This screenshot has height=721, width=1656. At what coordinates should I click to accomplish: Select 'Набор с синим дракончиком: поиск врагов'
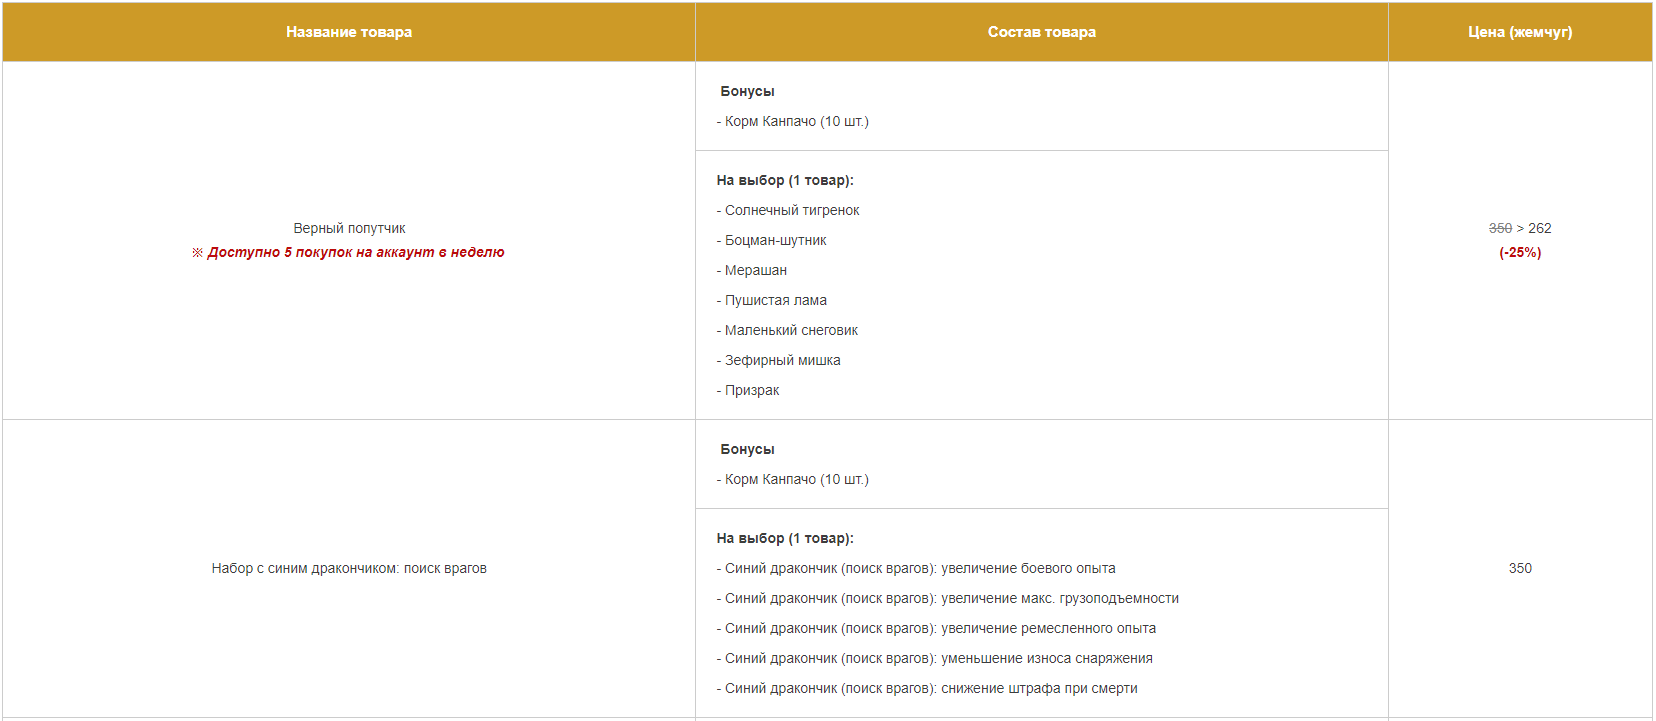tap(349, 568)
